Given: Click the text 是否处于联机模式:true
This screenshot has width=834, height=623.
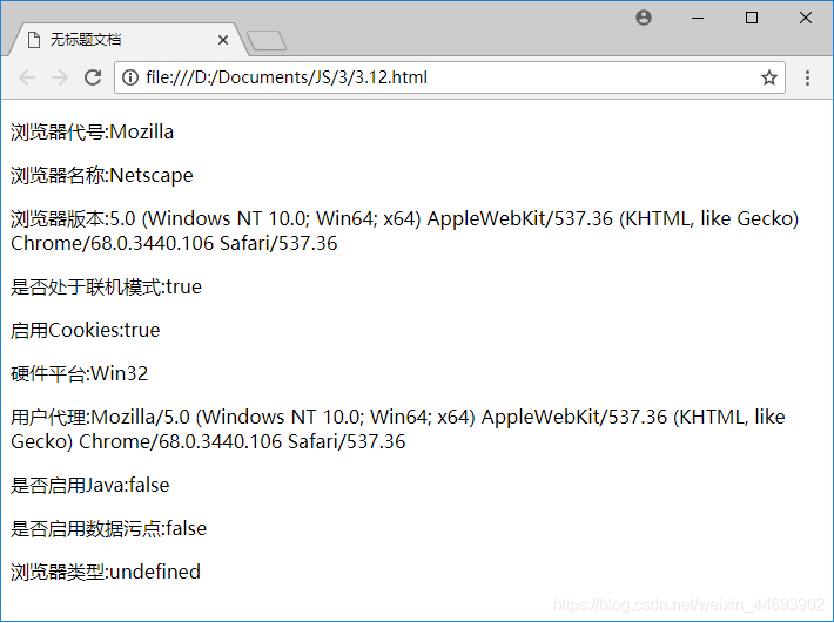Looking at the screenshot, I should pos(106,287).
